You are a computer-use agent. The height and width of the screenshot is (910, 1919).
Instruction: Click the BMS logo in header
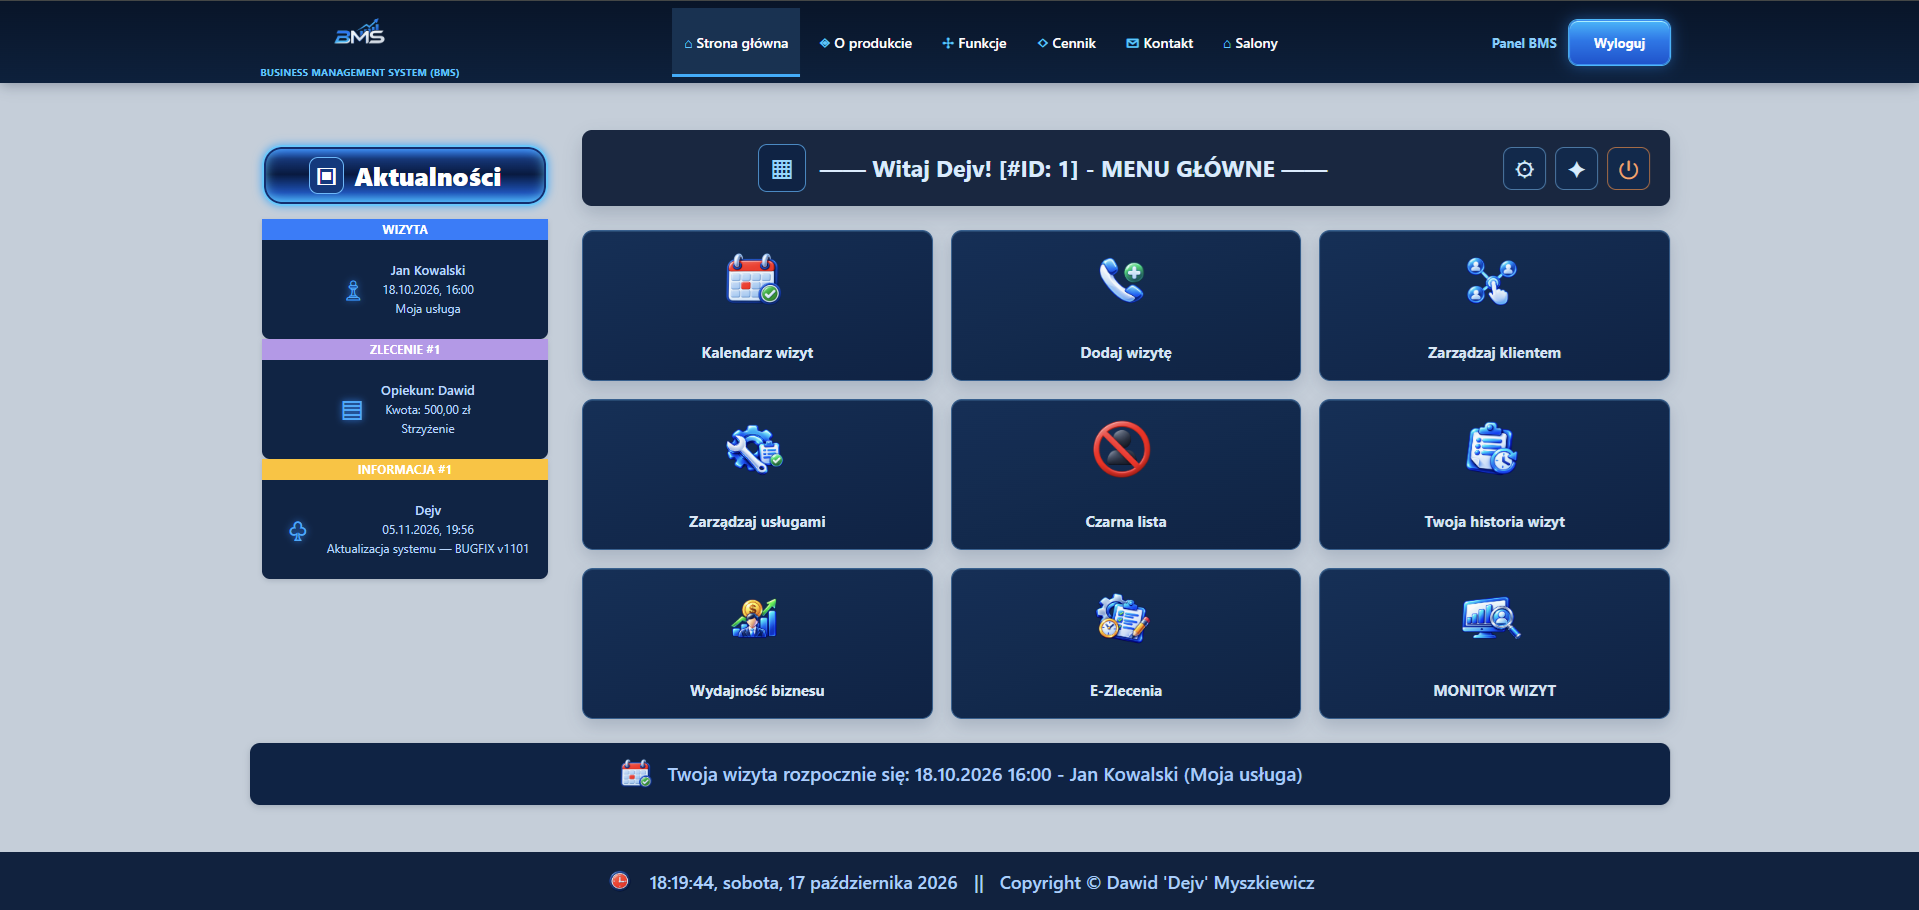point(360,33)
